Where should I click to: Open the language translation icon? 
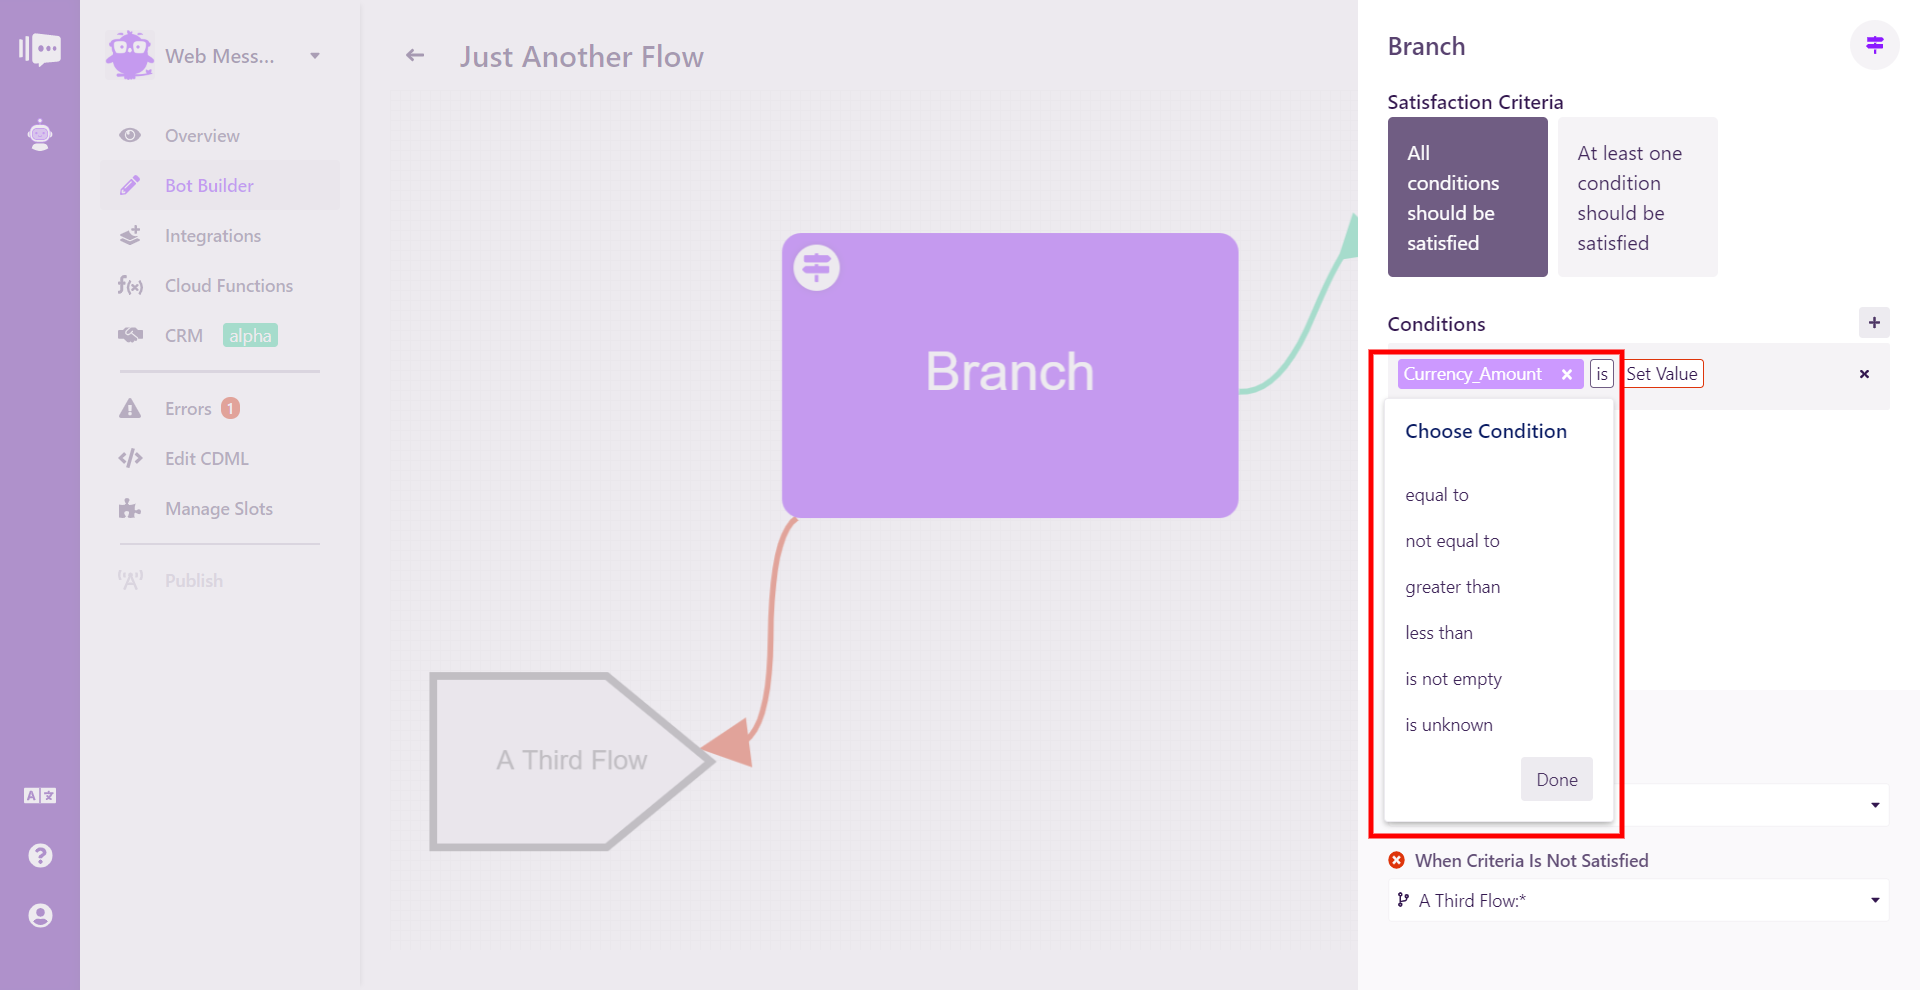pos(40,796)
